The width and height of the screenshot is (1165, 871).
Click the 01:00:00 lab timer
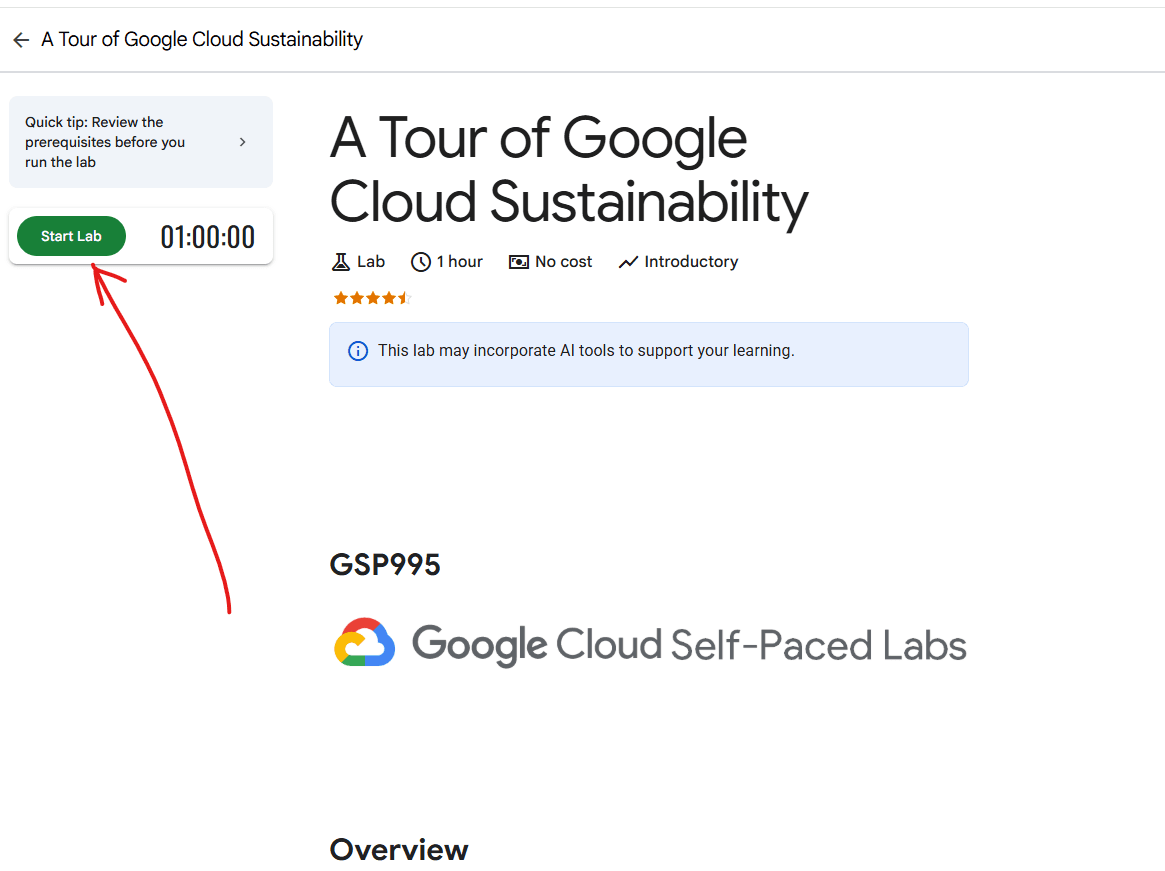point(208,237)
